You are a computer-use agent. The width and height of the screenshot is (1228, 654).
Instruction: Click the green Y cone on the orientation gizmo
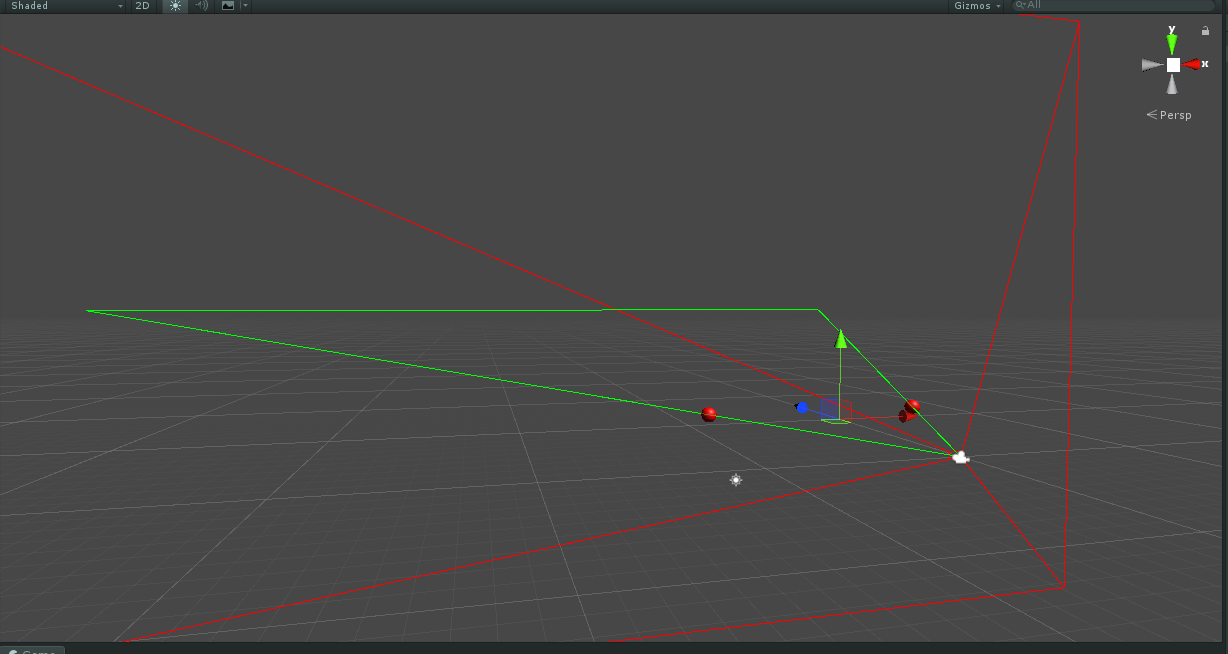tap(1172, 41)
